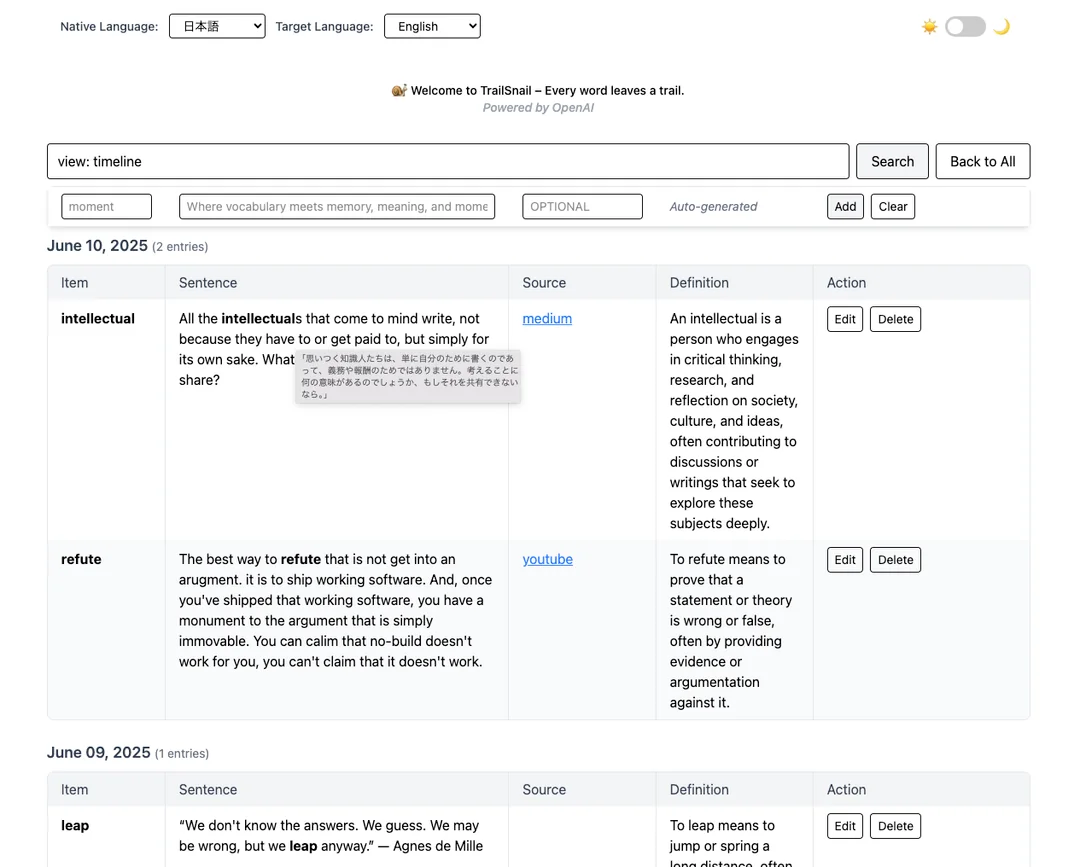This screenshot has width=1080, height=867.
Task: Click the Sentence header in June 10 table
Action: 208,283
